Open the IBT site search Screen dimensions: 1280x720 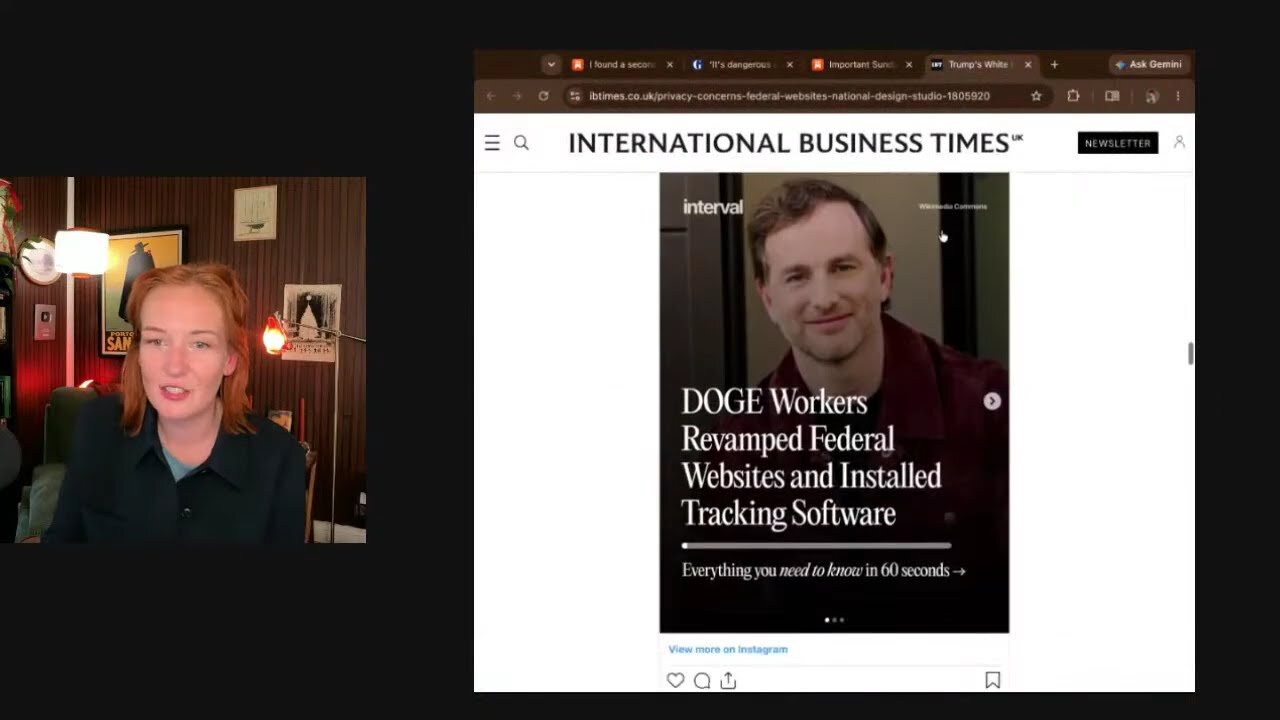521,143
